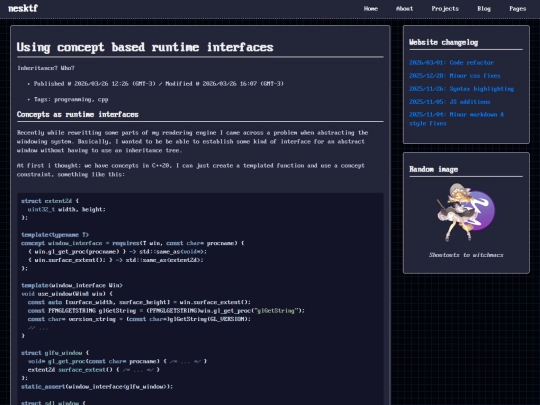Click the article title 'Using concept based runtime interfaces'
This screenshot has height=405, width=540.
click(145, 47)
